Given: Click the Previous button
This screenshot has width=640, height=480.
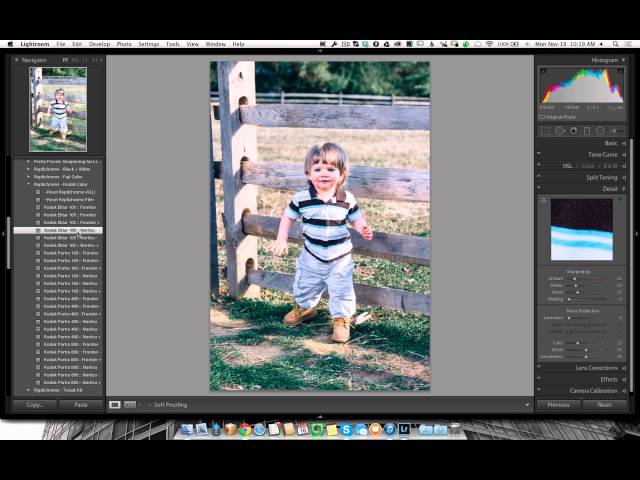Looking at the screenshot, I should [x=558, y=405].
